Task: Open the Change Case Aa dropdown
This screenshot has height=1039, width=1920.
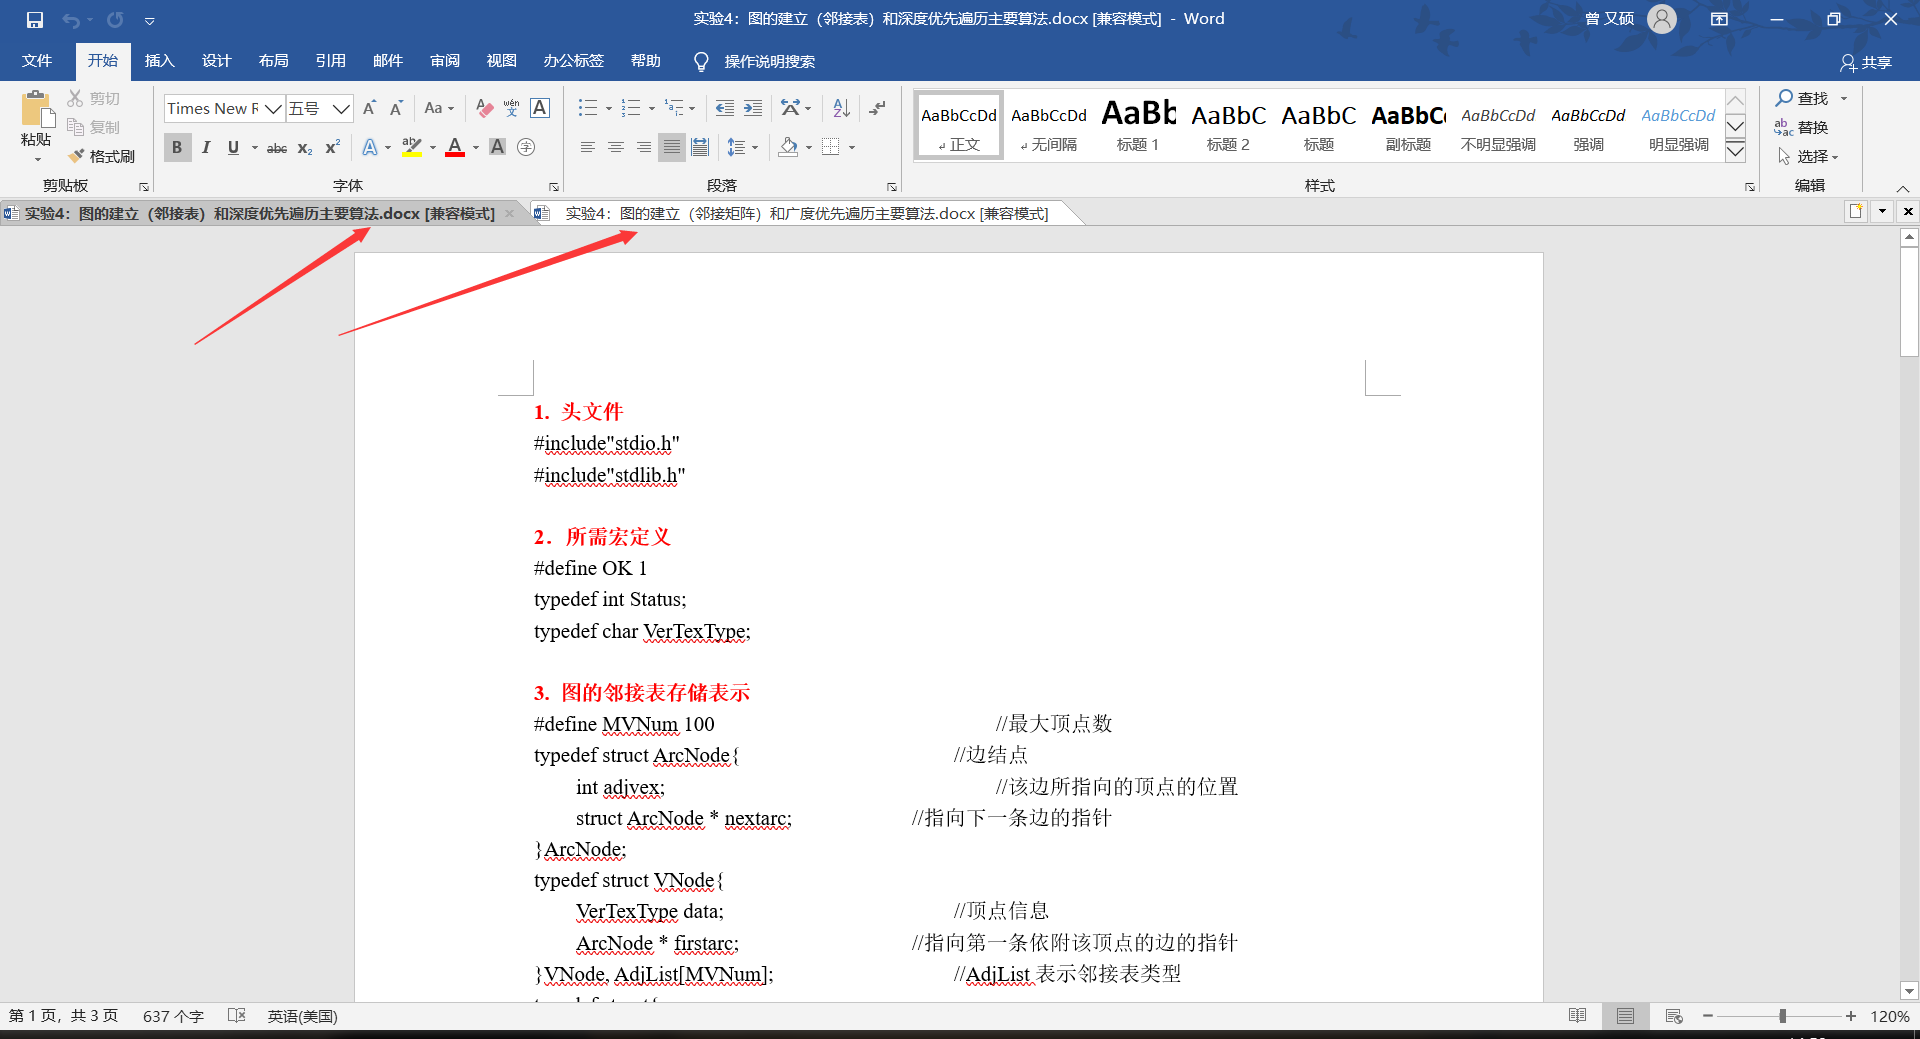Action: pos(439,108)
